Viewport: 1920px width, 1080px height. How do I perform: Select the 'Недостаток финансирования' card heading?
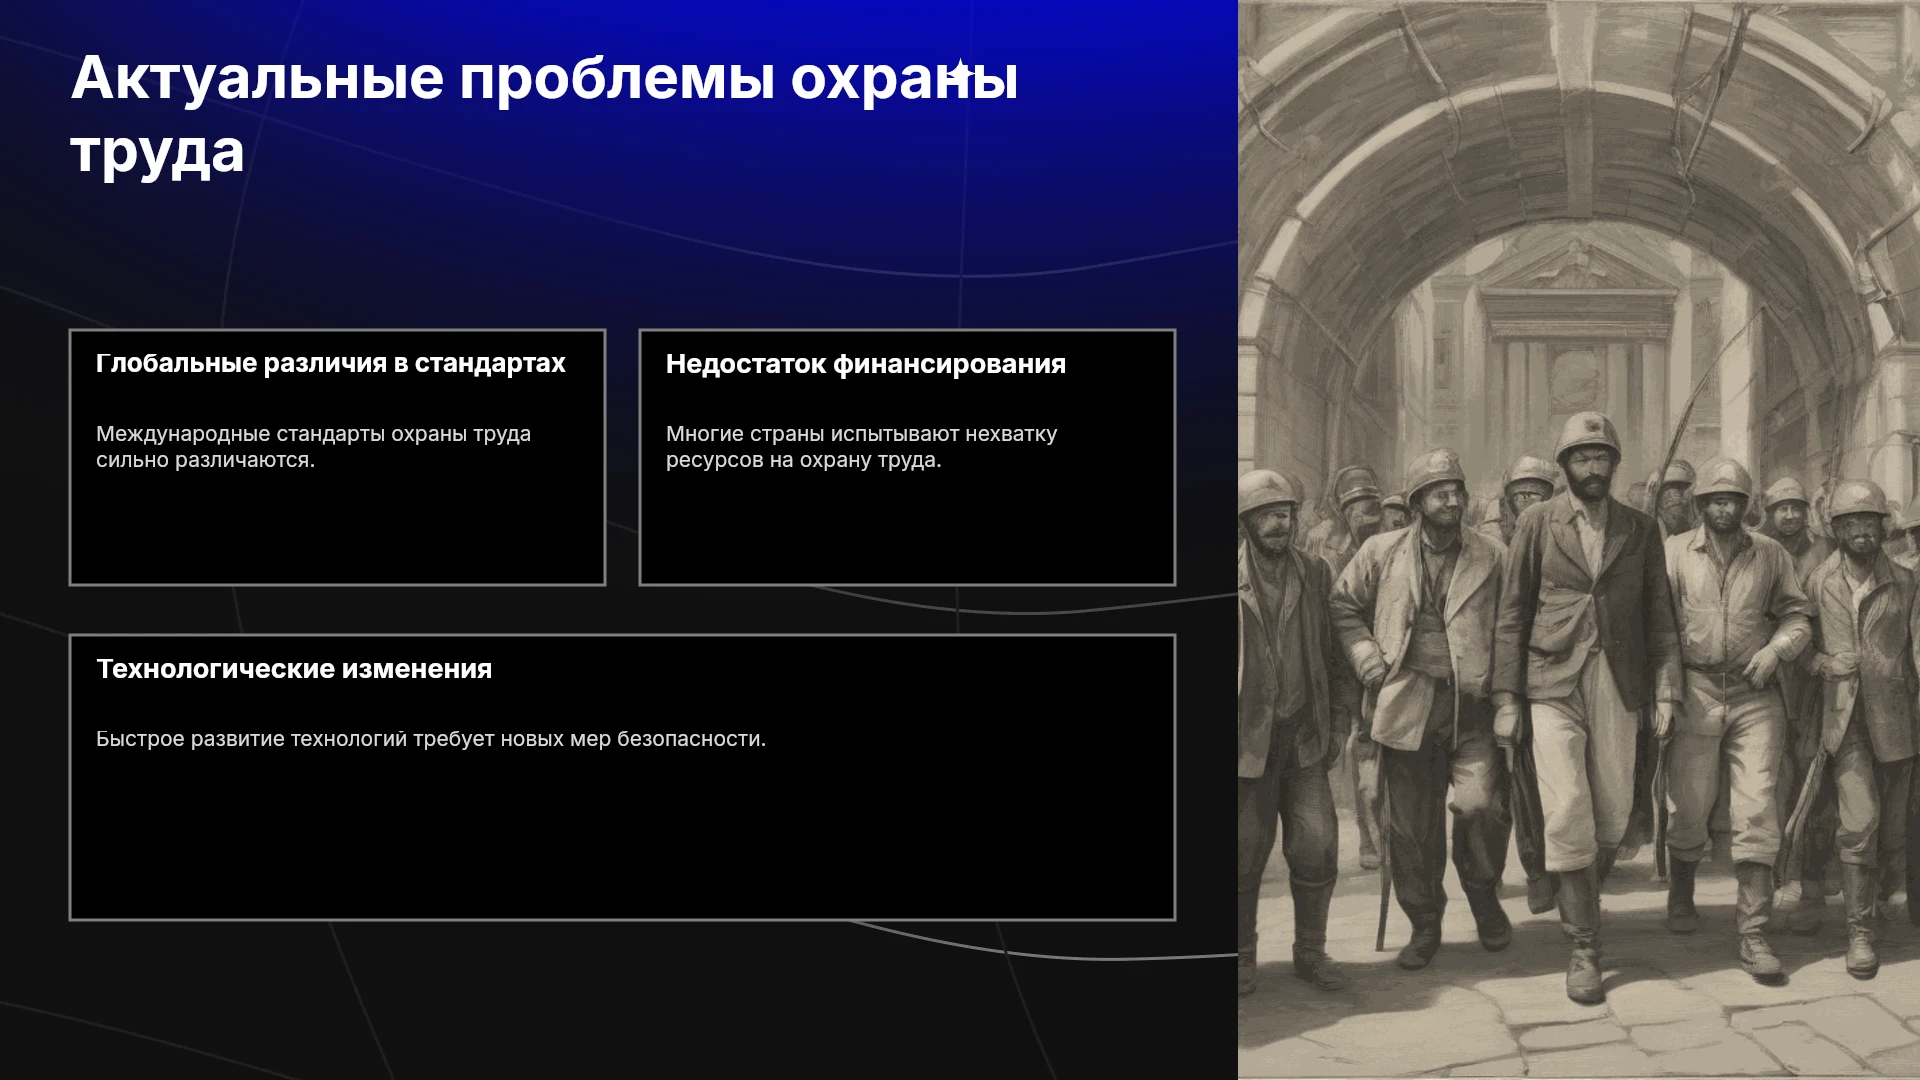point(866,364)
